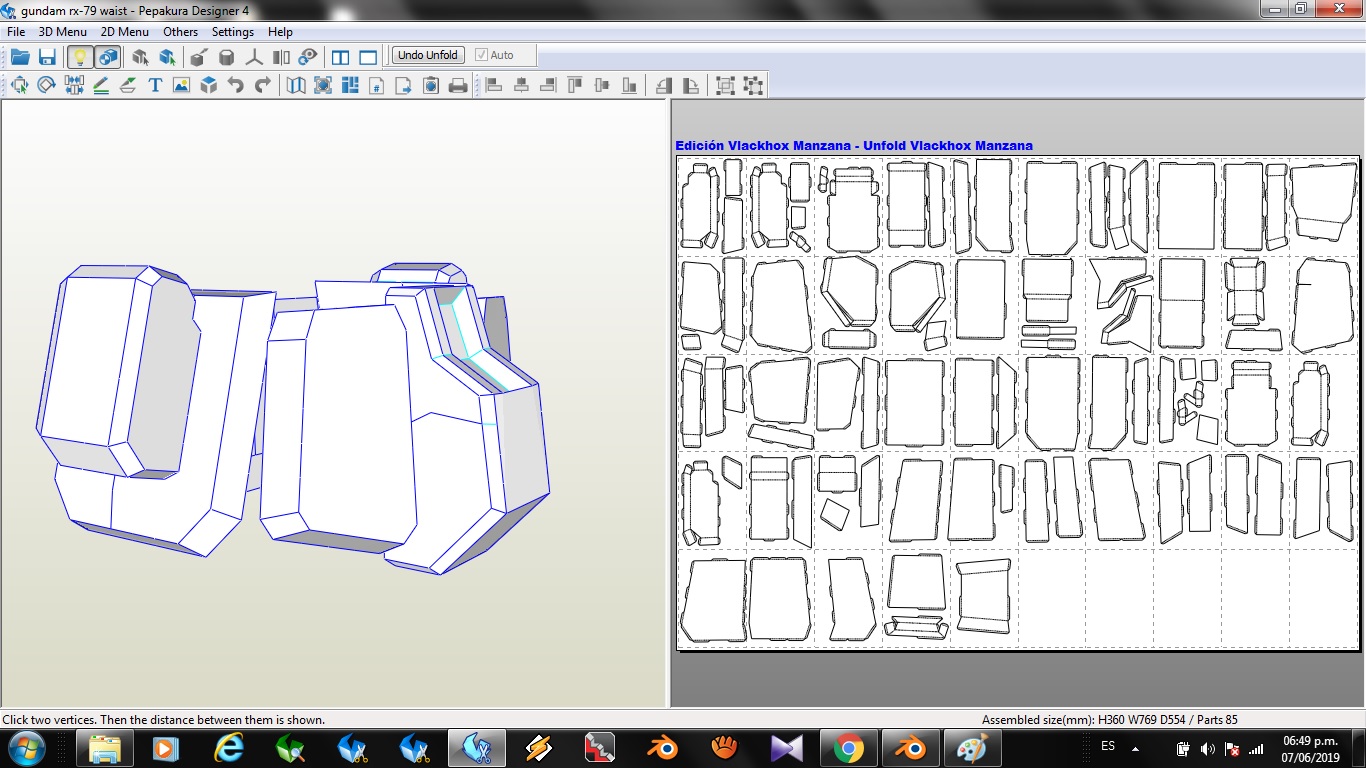The height and width of the screenshot is (768, 1366).
Task: Click the blue 3D cube icon in second toolbar
Action: click(x=208, y=85)
